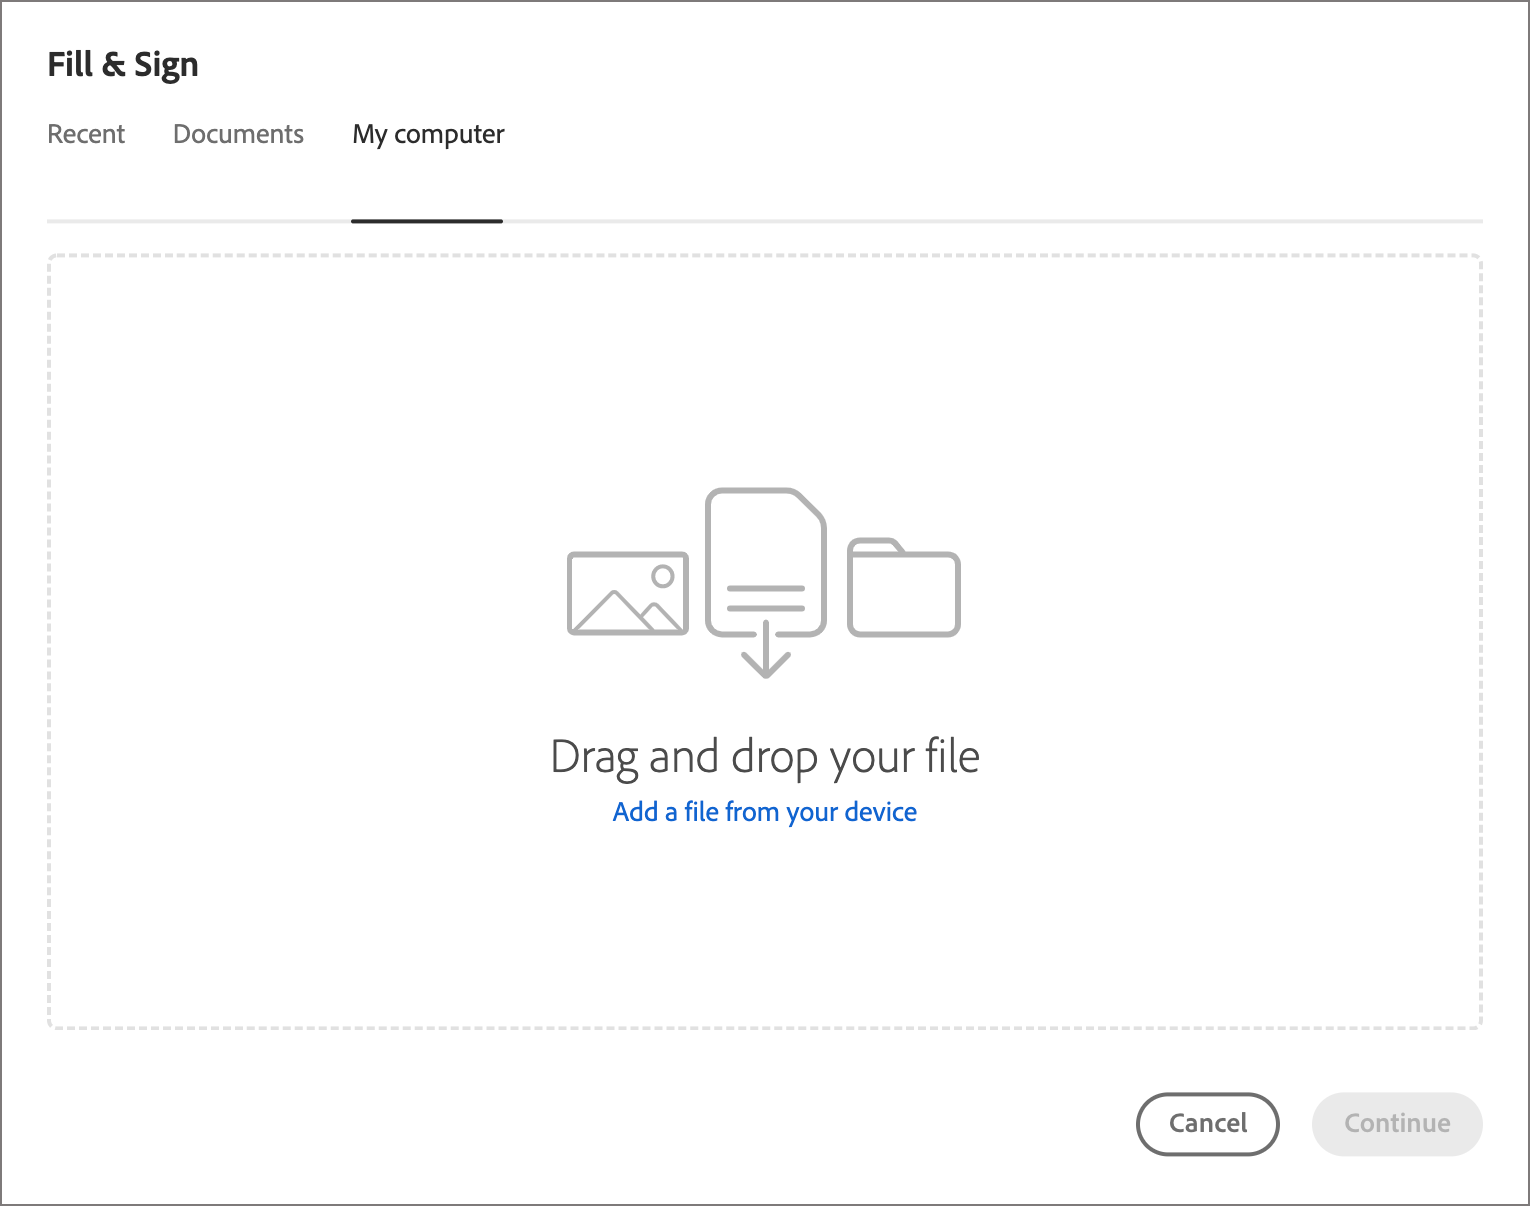Open the Documents tab

click(x=238, y=133)
